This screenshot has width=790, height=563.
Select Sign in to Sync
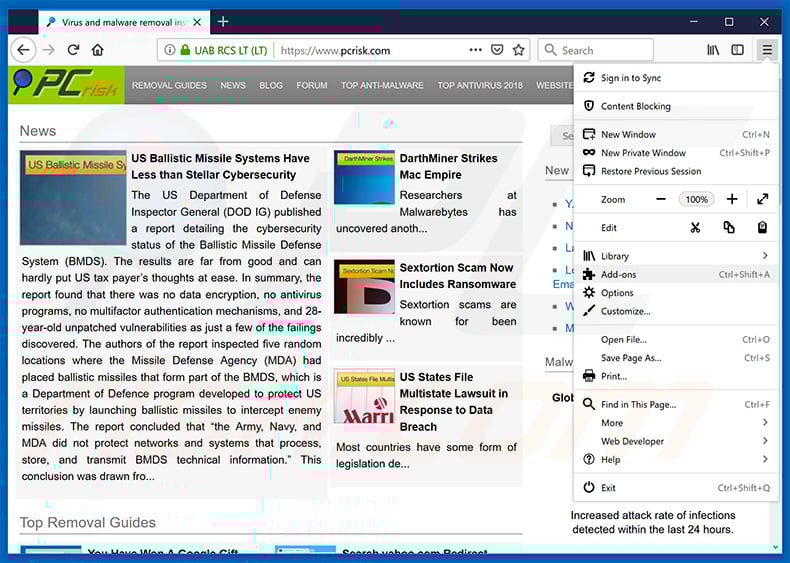click(x=674, y=78)
